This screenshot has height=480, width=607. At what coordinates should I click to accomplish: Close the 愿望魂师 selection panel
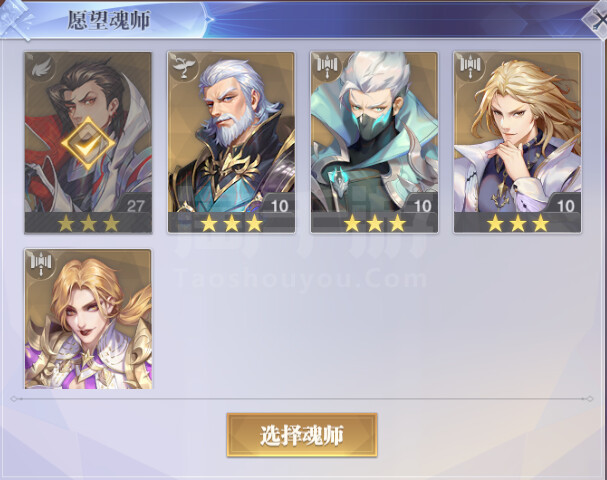(597, 19)
